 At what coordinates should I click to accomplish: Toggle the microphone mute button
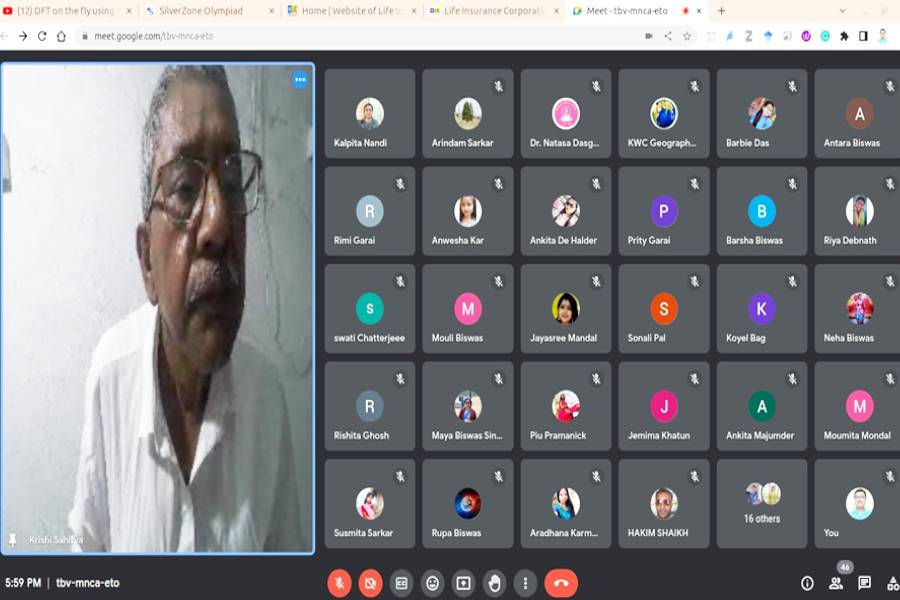pos(340,583)
